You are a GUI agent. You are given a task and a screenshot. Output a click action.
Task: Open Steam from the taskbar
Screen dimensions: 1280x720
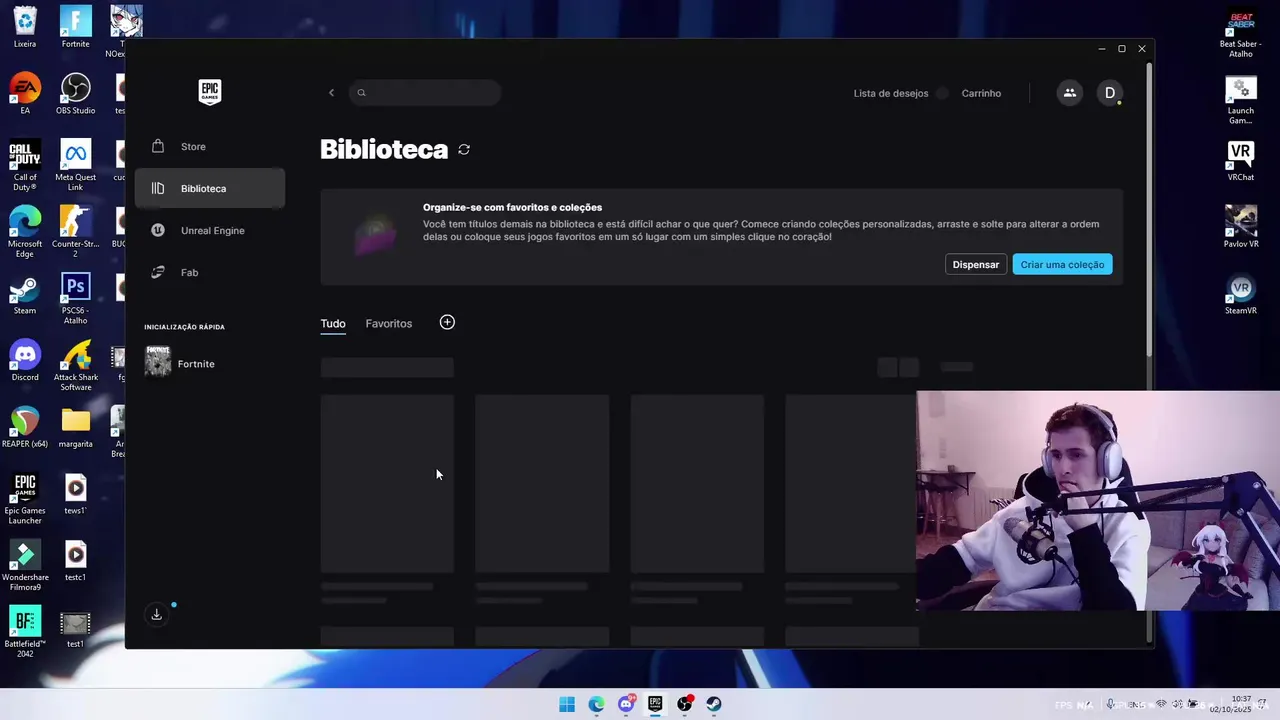[714, 704]
